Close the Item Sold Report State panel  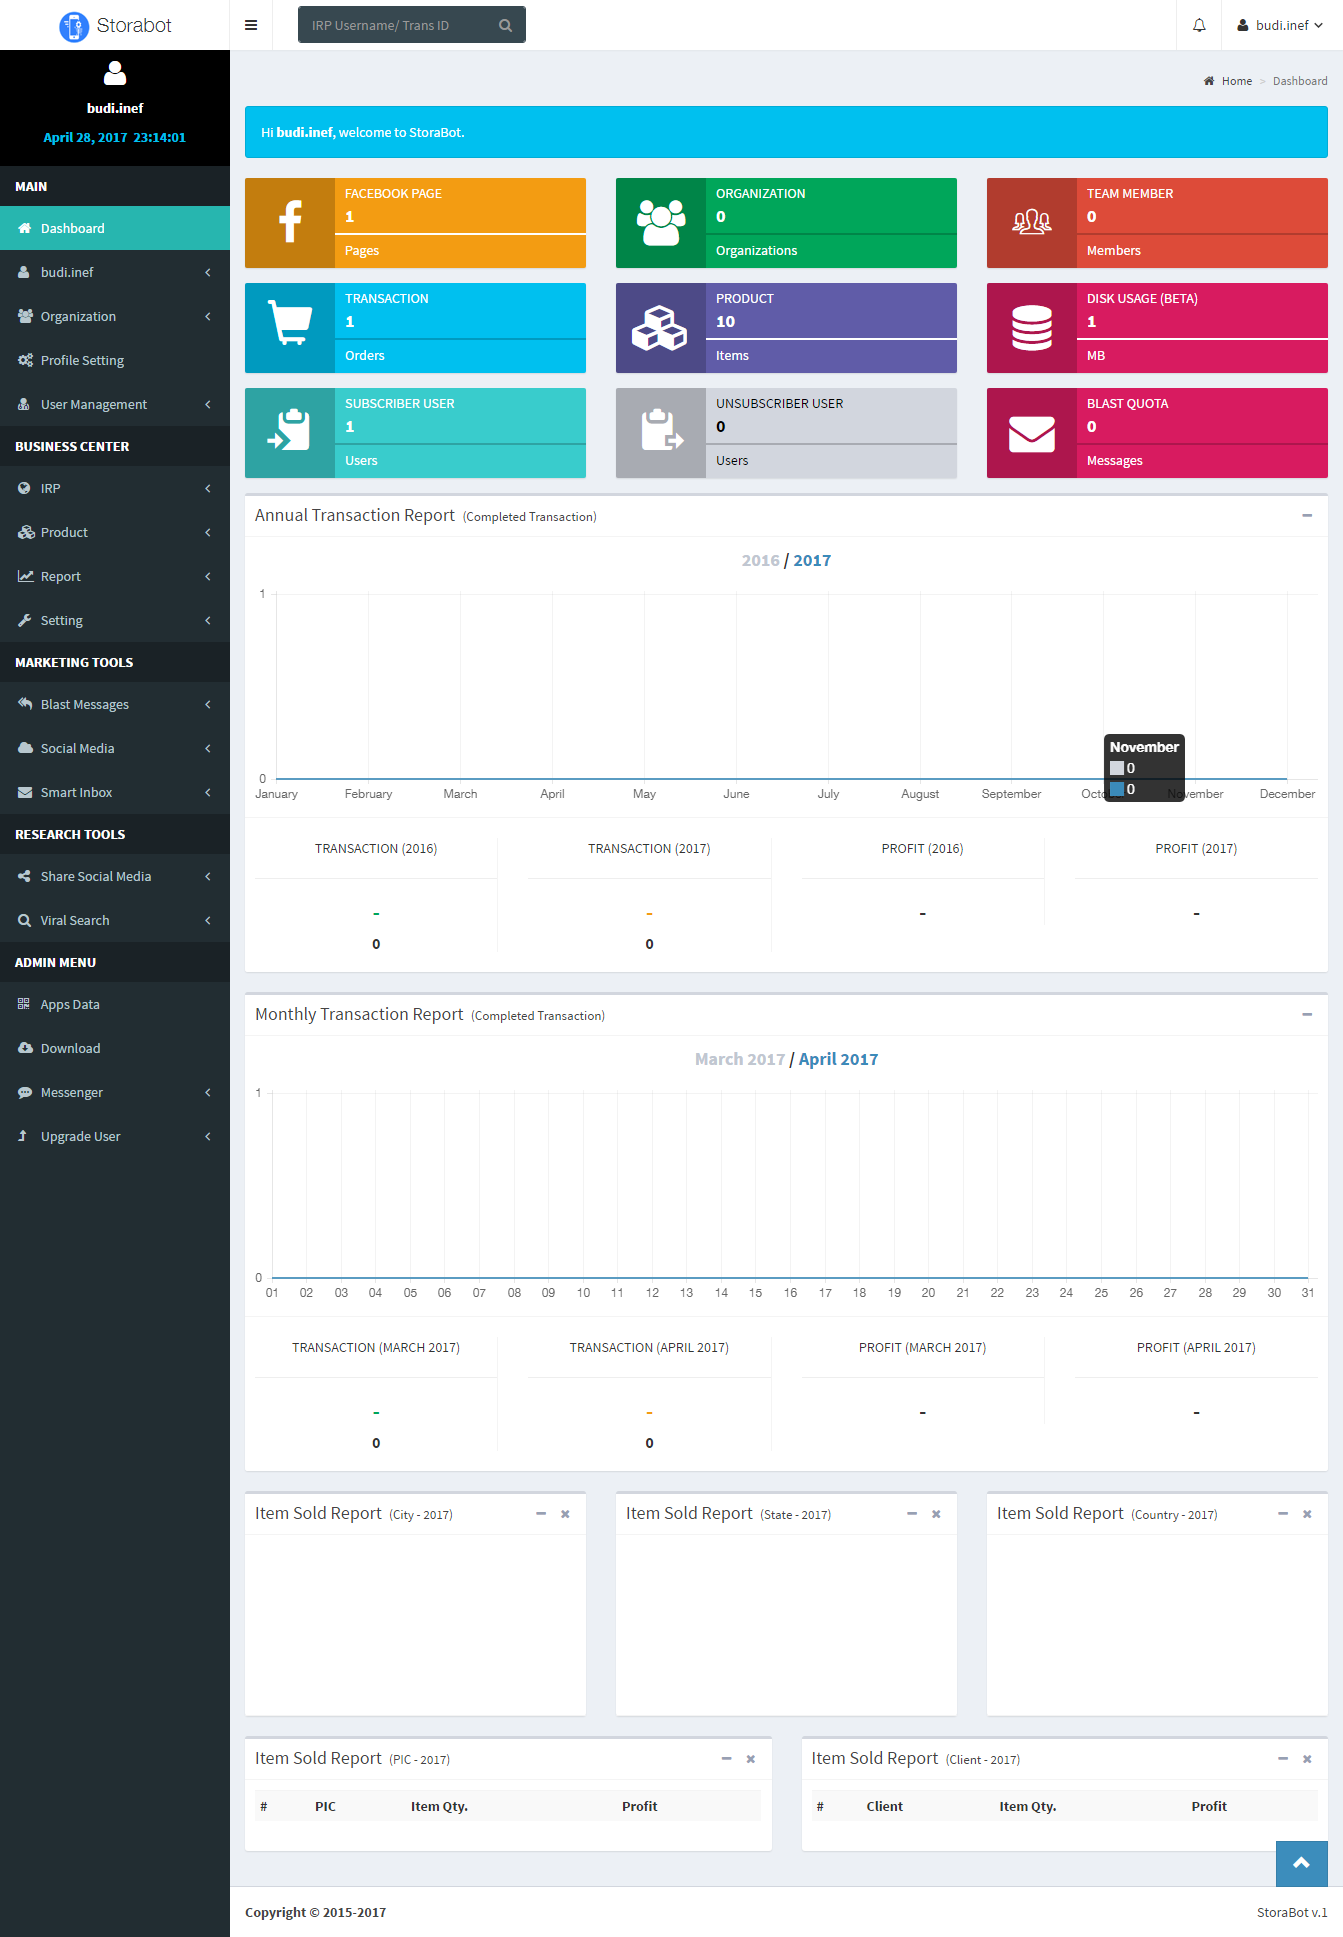pos(936,1514)
